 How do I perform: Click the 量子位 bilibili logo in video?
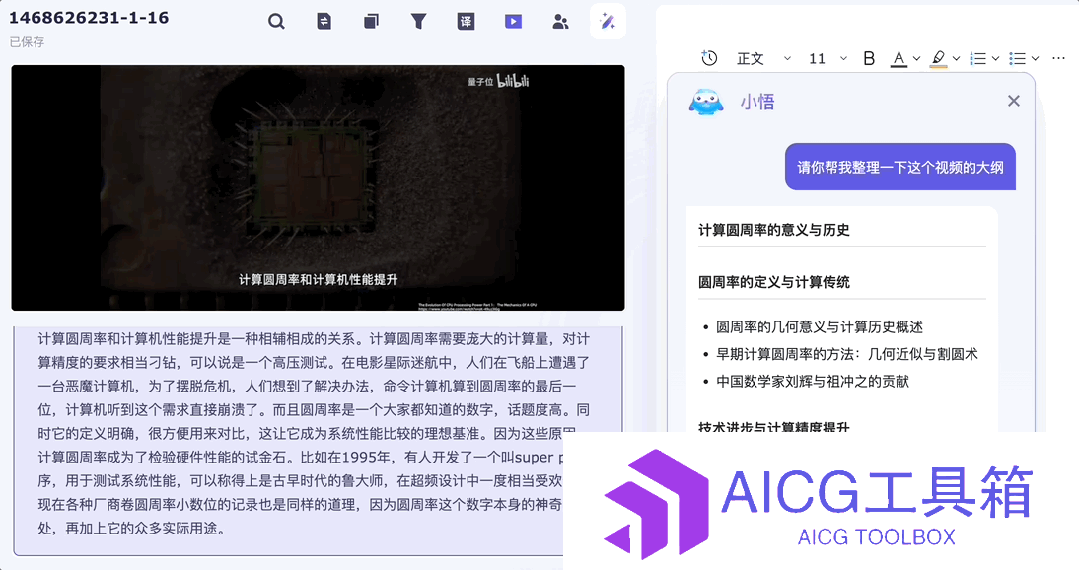pos(498,81)
